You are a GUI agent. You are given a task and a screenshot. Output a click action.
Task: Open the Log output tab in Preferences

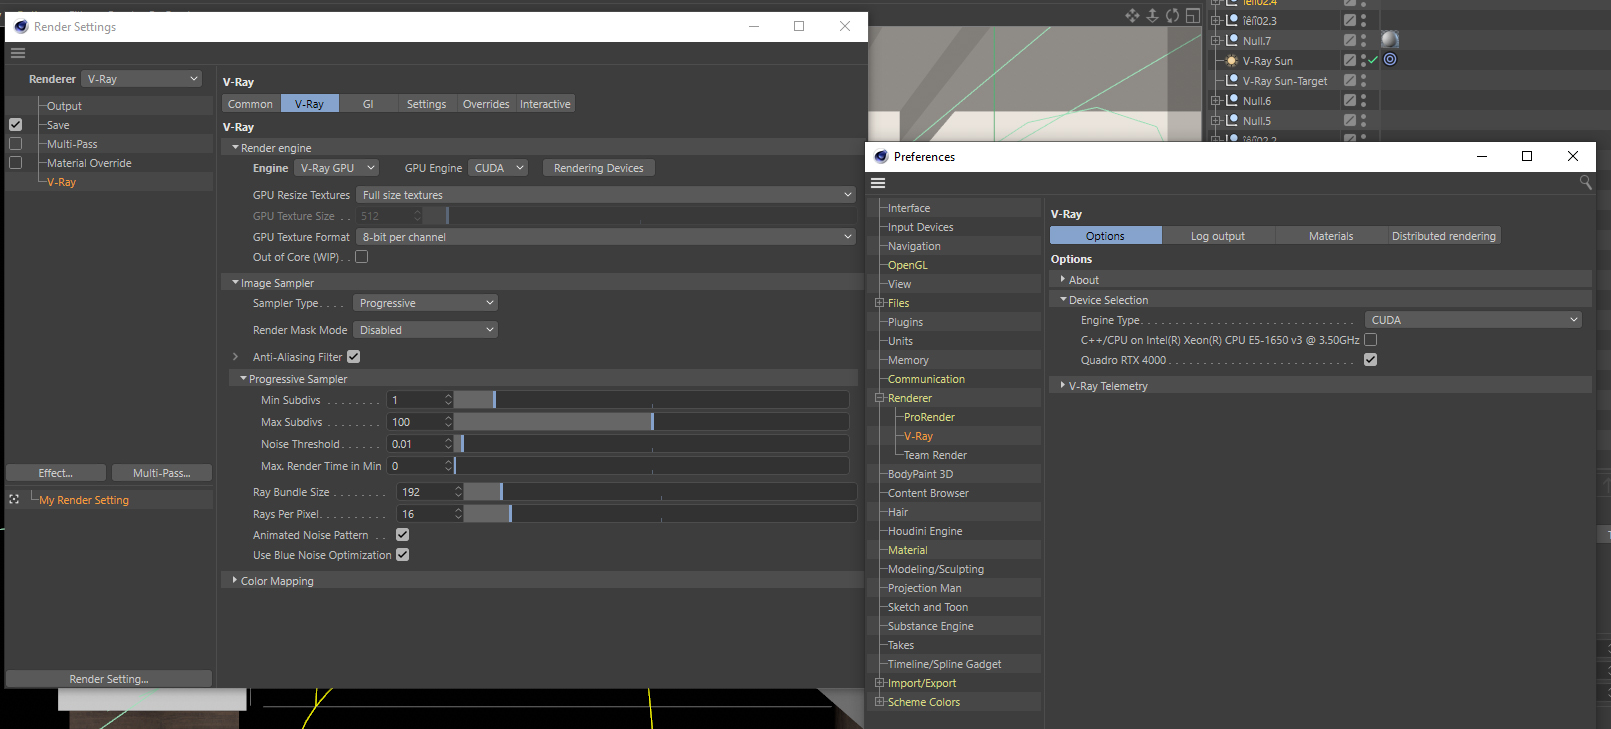[1218, 236]
